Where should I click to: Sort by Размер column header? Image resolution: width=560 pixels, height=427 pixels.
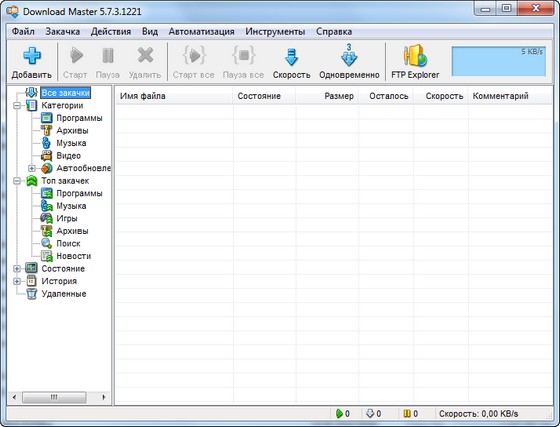click(x=327, y=96)
